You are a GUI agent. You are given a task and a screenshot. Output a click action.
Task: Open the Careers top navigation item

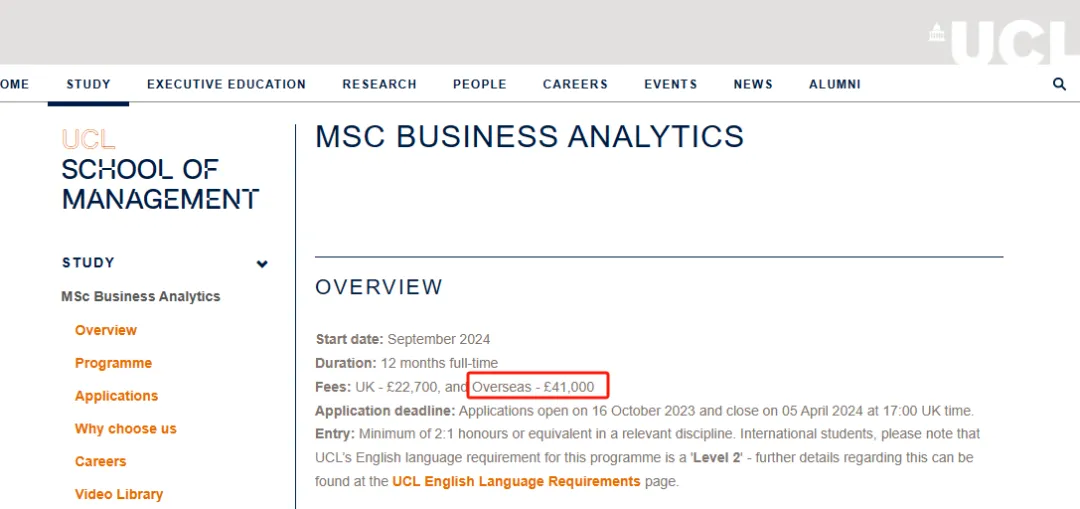(x=575, y=84)
